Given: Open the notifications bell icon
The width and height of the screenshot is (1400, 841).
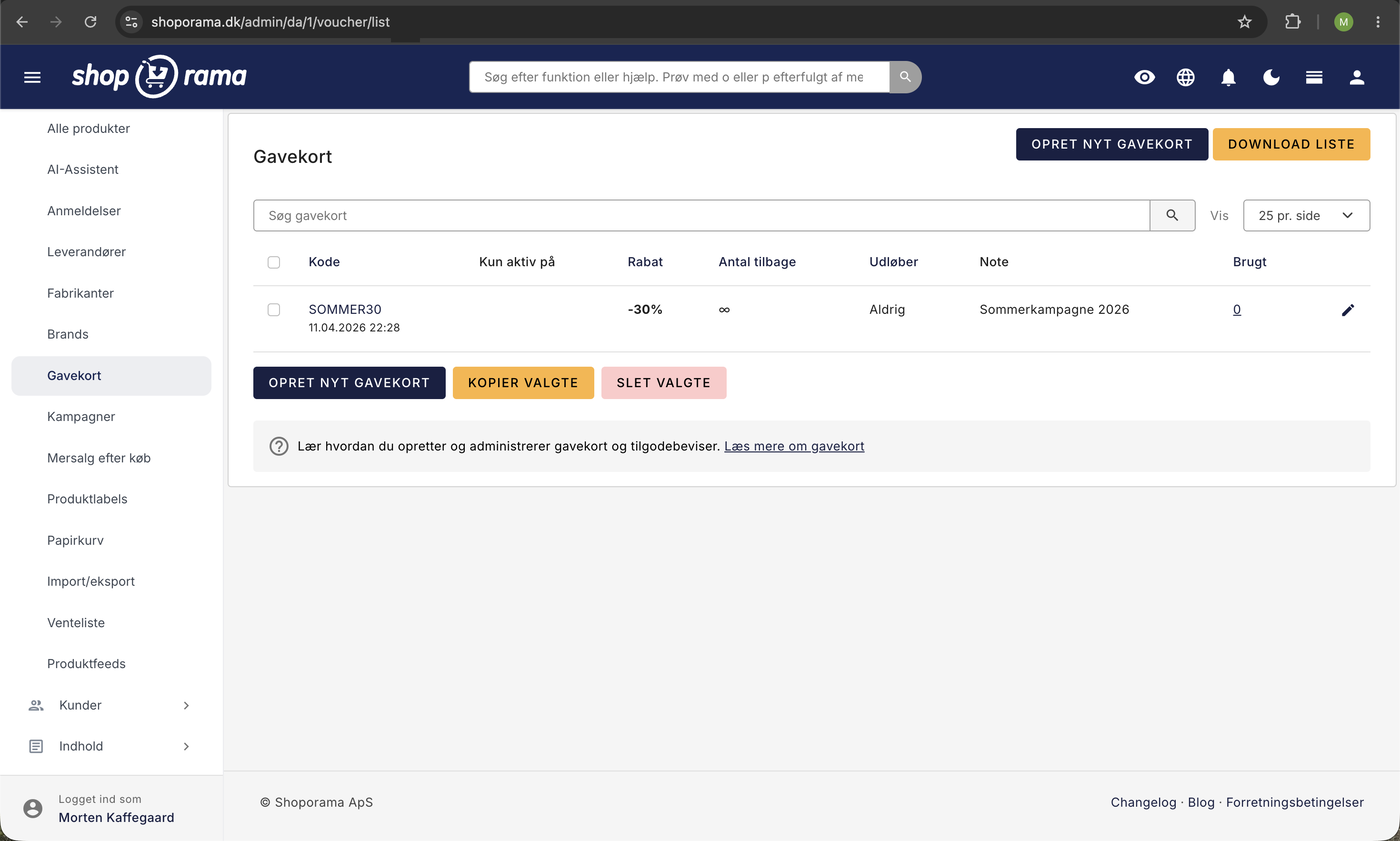Looking at the screenshot, I should coord(1229,77).
